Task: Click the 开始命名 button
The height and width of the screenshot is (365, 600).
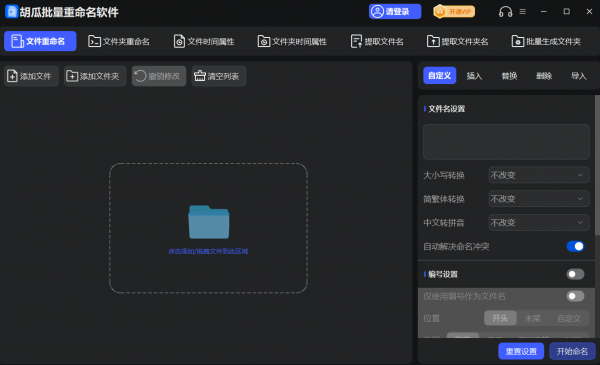Action: [572, 351]
